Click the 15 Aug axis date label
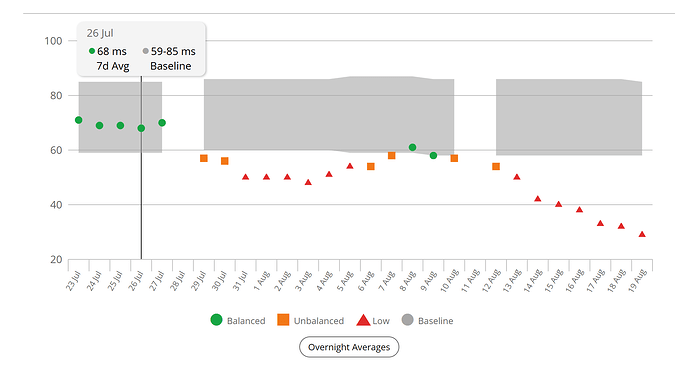The image size is (690, 378). click(x=554, y=280)
